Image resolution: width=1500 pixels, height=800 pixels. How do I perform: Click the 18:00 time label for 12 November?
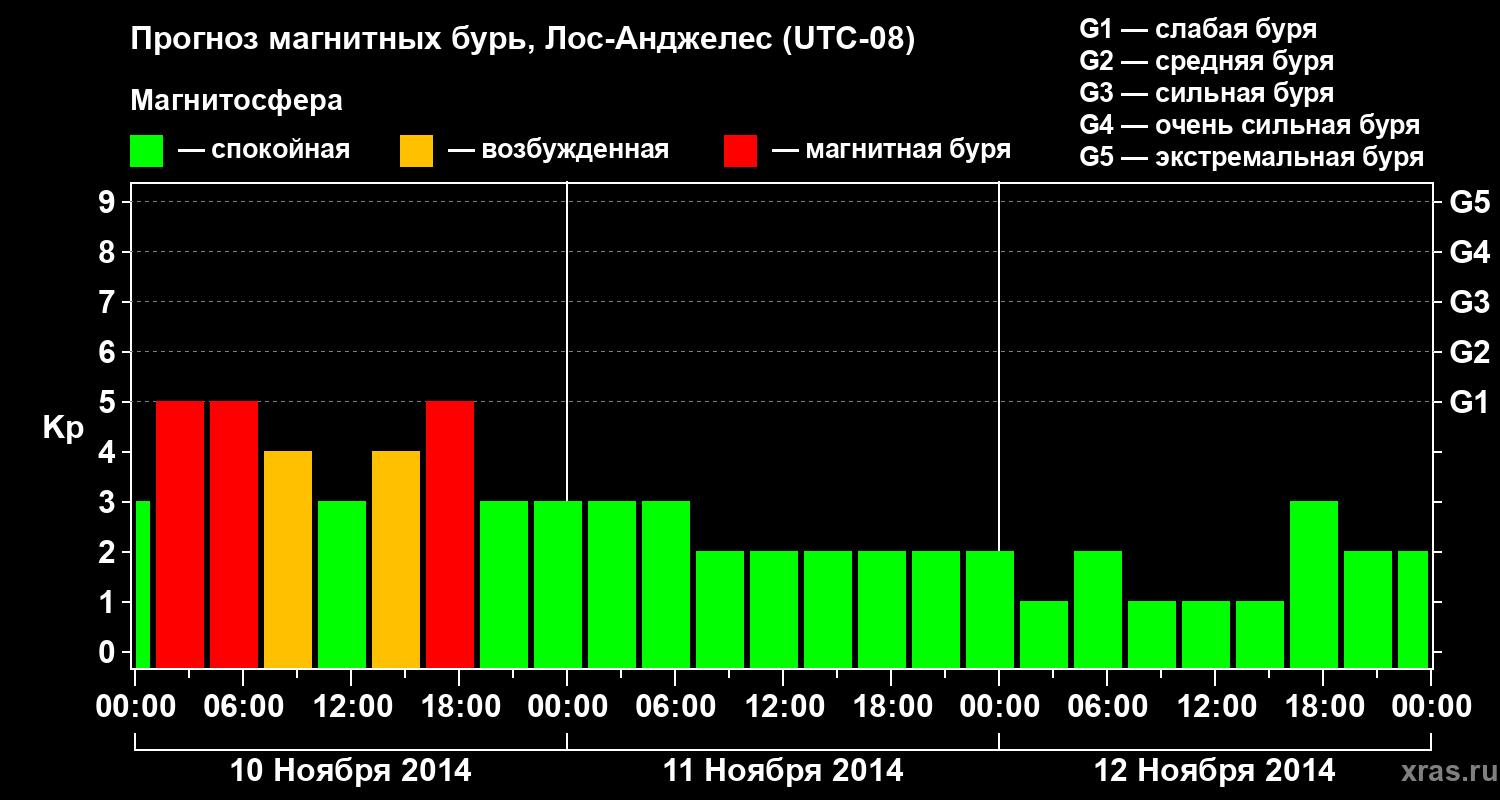click(x=1323, y=707)
